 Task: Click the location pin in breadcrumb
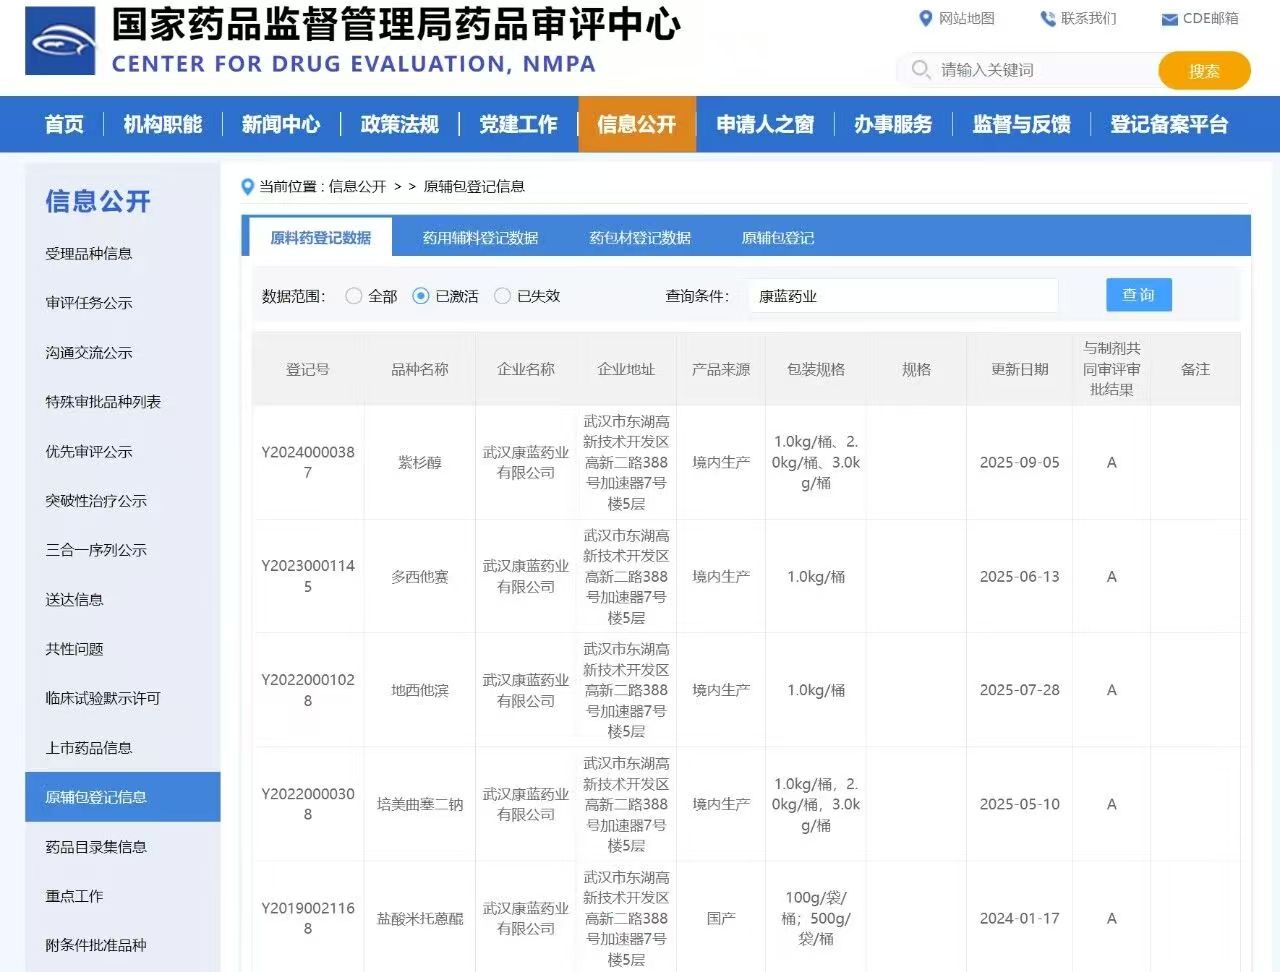tap(248, 187)
